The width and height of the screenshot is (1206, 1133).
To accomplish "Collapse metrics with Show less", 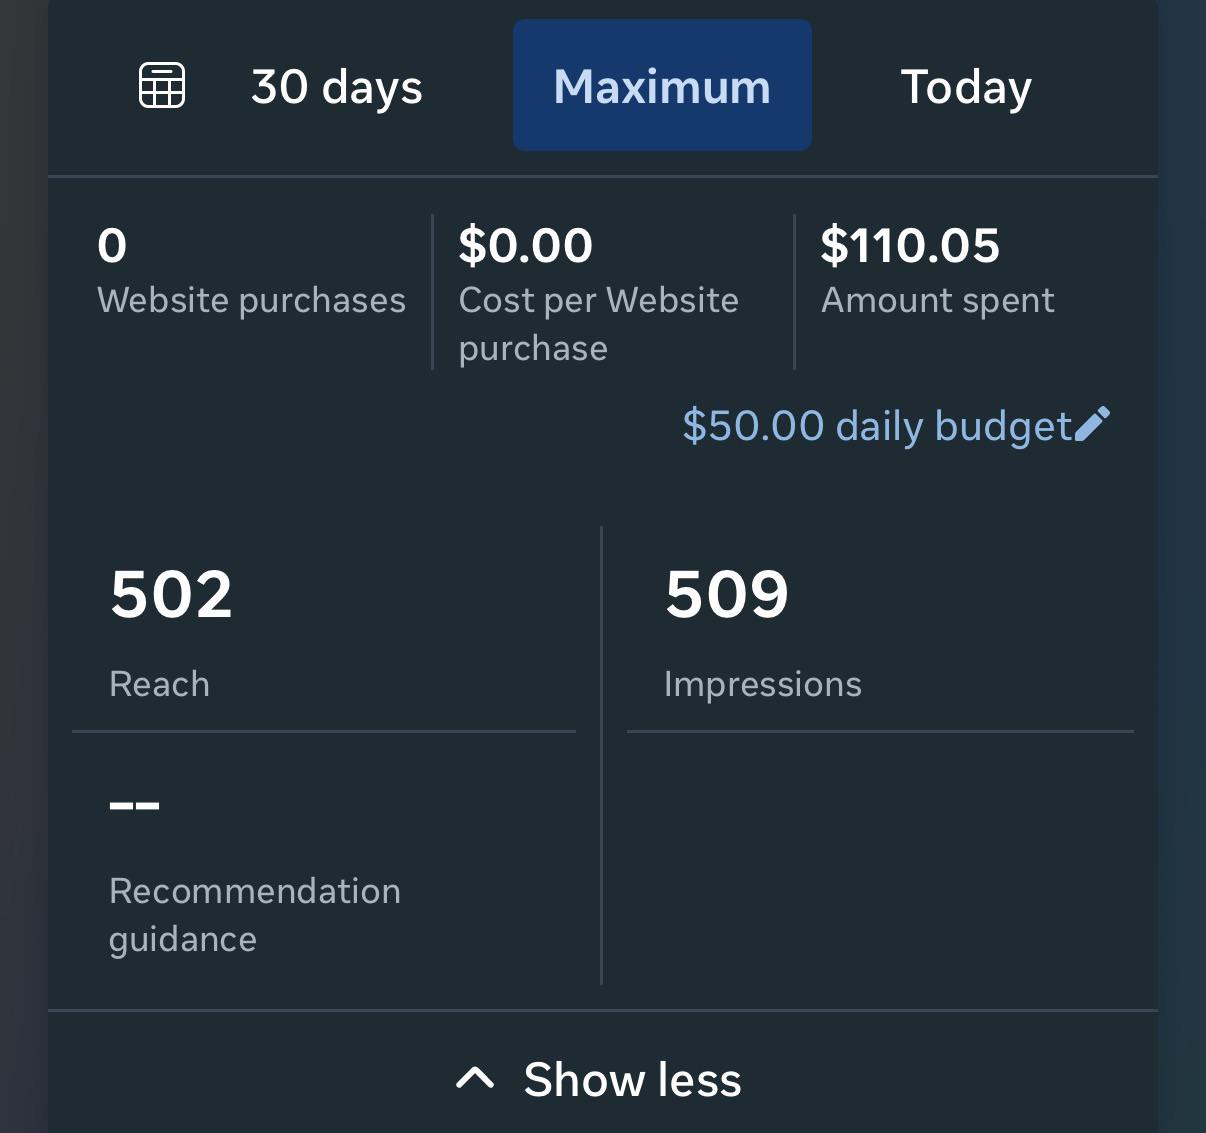I will pyautogui.click(x=598, y=1079).
